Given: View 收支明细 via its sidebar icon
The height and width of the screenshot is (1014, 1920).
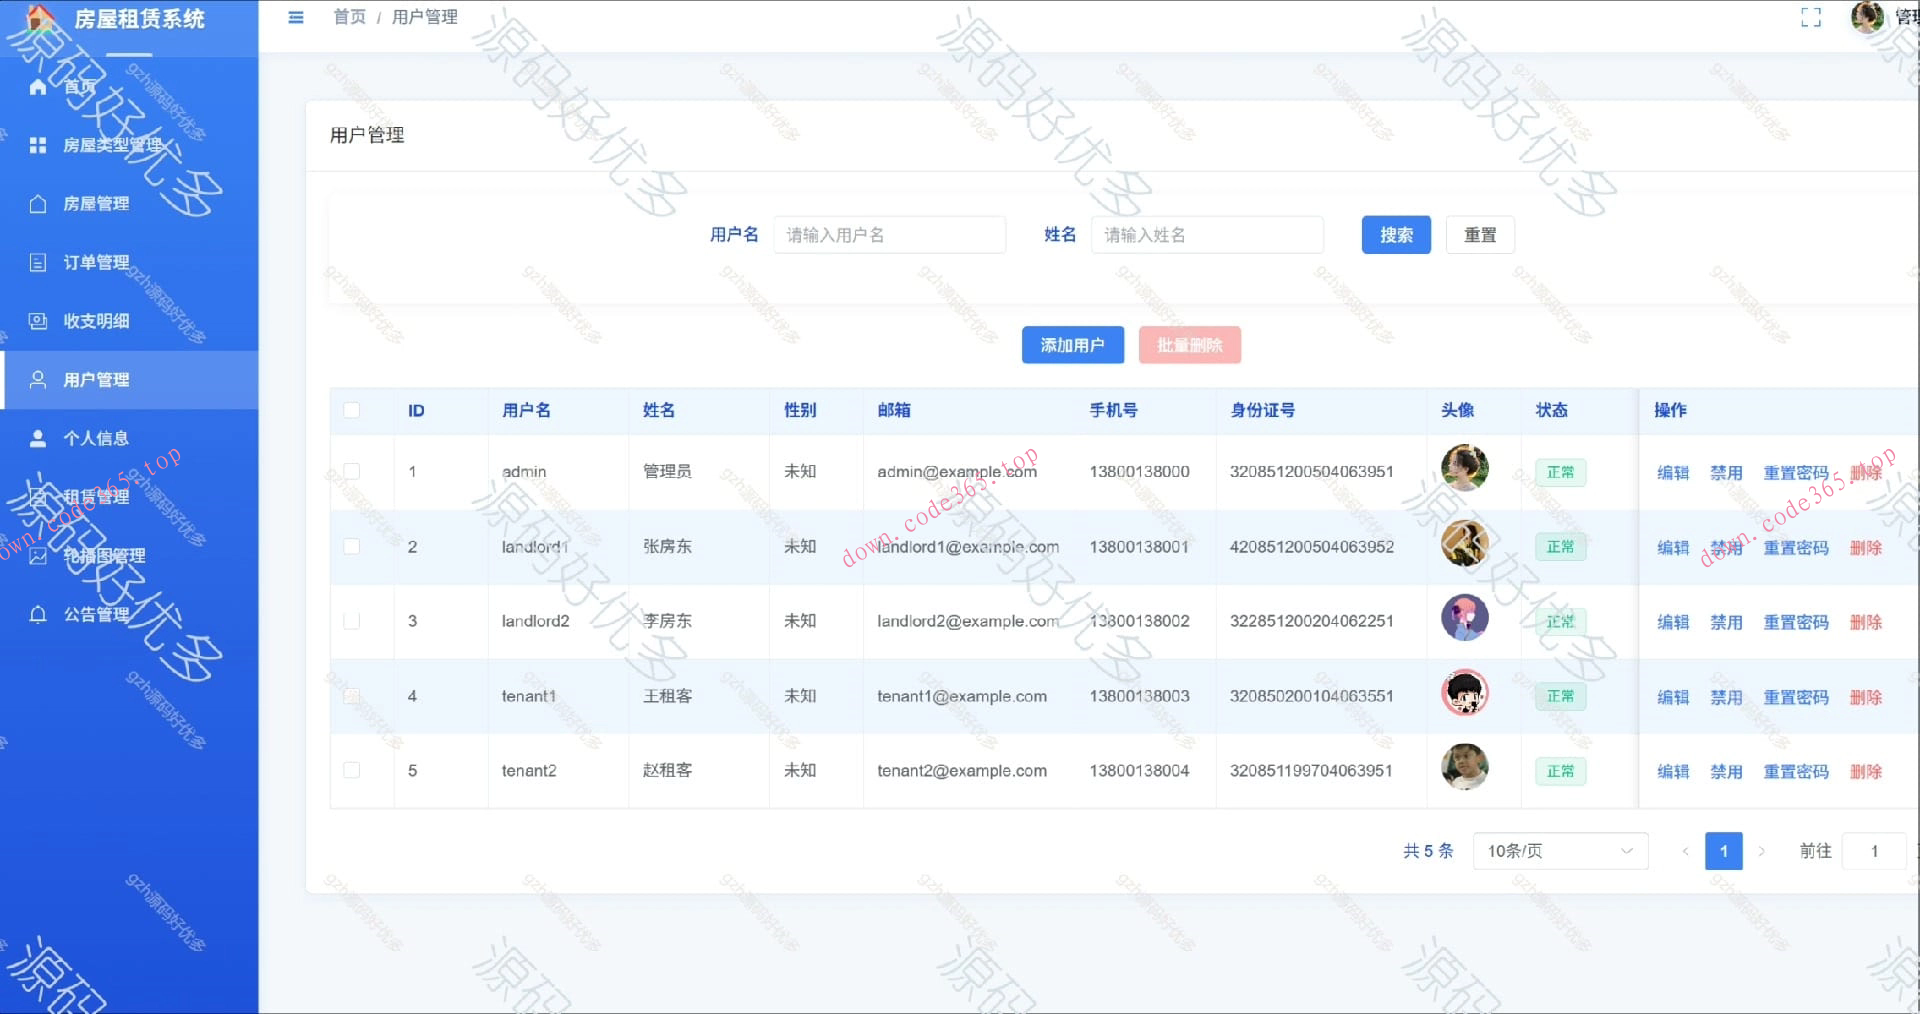Looking at the screenshot, I should pos(38,320).
